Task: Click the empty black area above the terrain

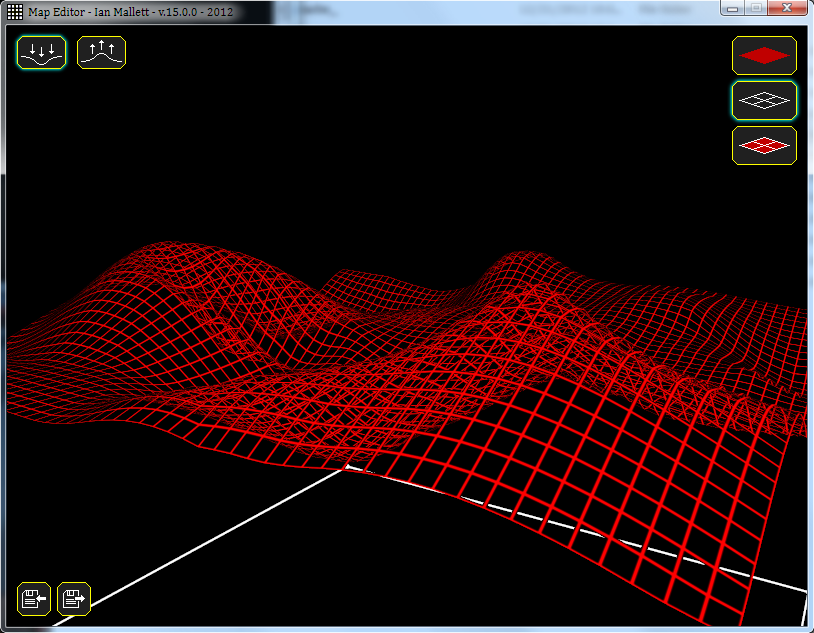Action: [x=400, y=140]
